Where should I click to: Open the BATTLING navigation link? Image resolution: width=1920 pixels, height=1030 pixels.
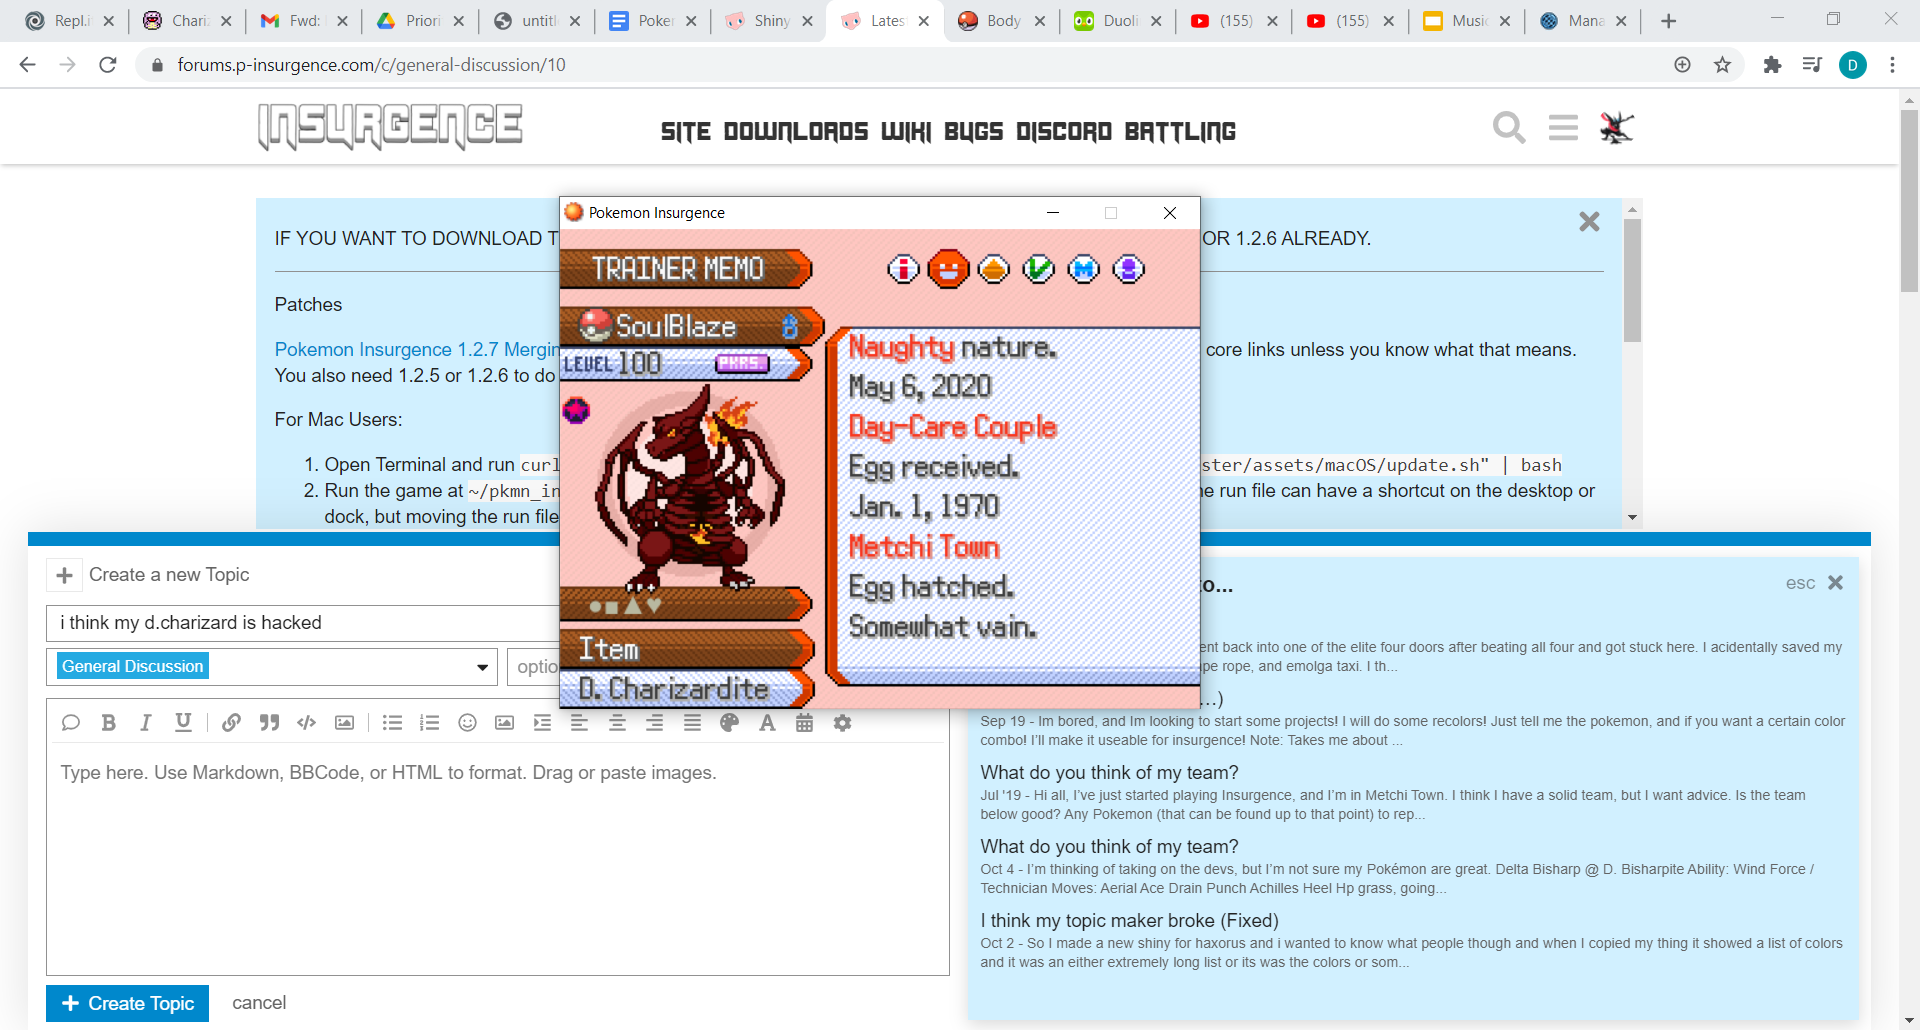(1180, 132)
